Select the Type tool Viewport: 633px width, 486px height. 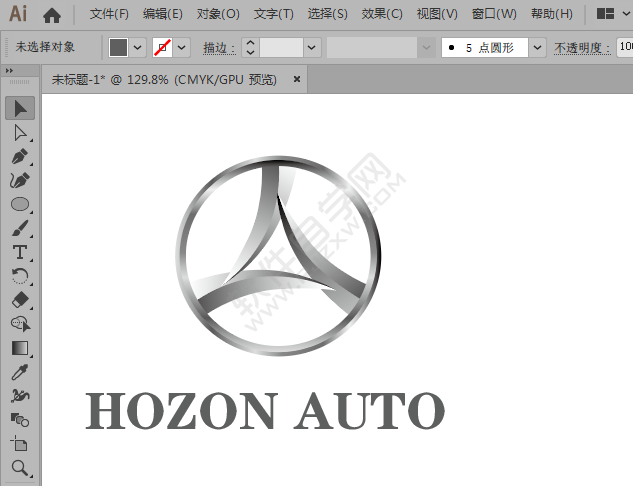pyautogui.click(x=20, y=252)
